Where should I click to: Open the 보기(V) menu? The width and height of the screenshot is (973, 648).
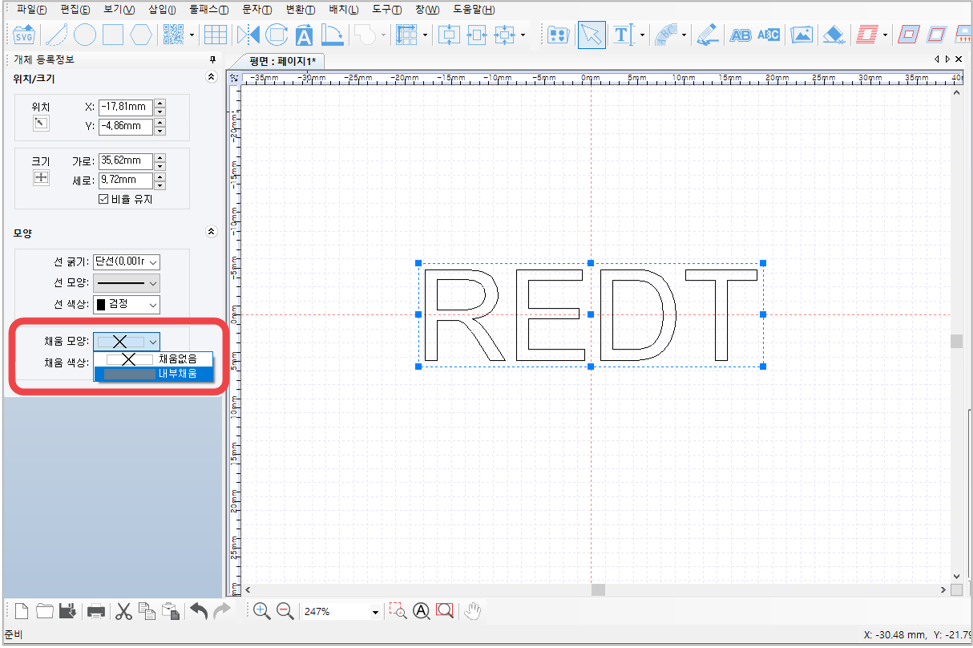[119, 9]
